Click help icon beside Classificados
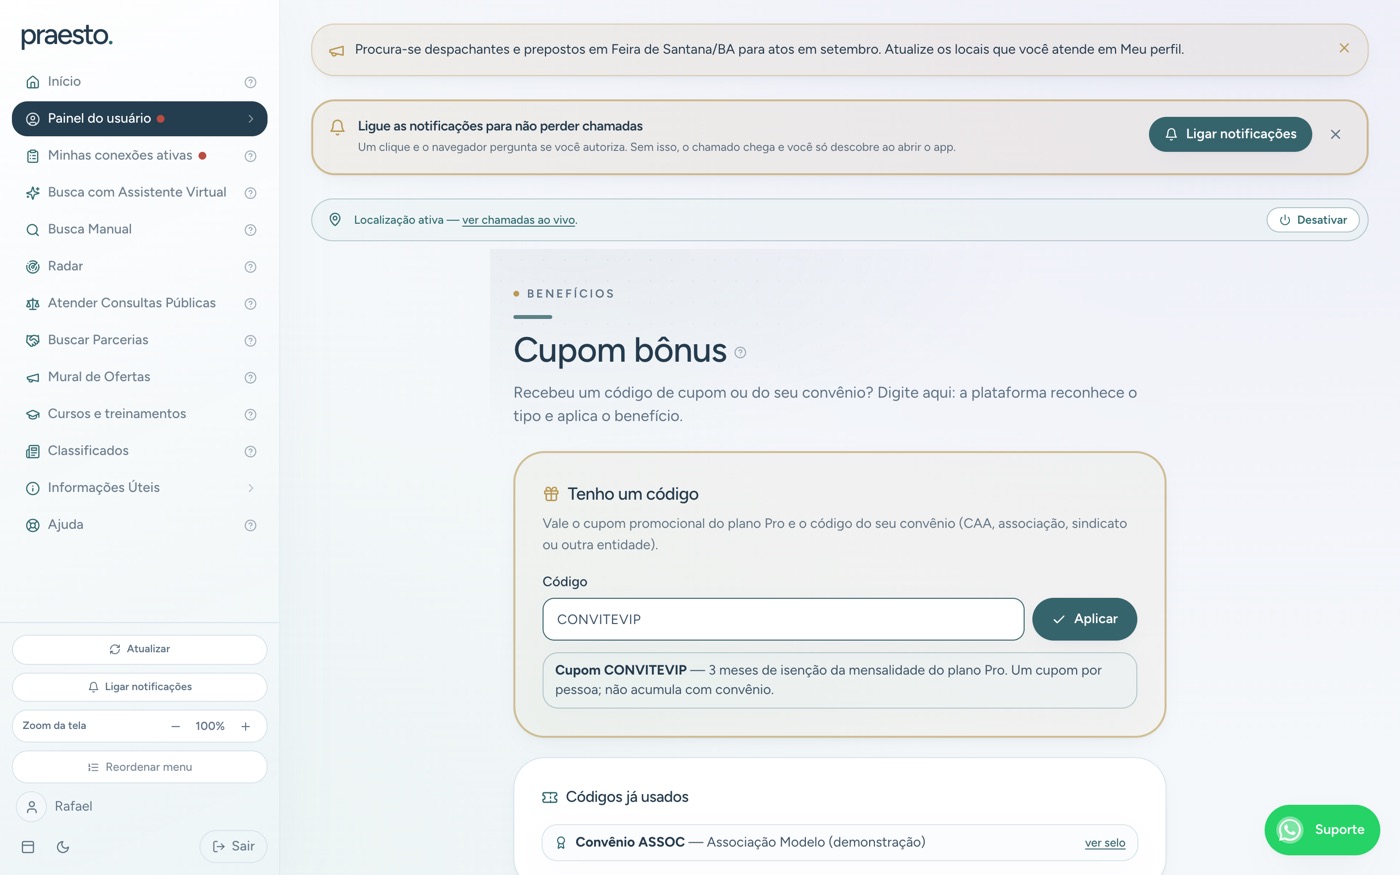 click(250, 452)
